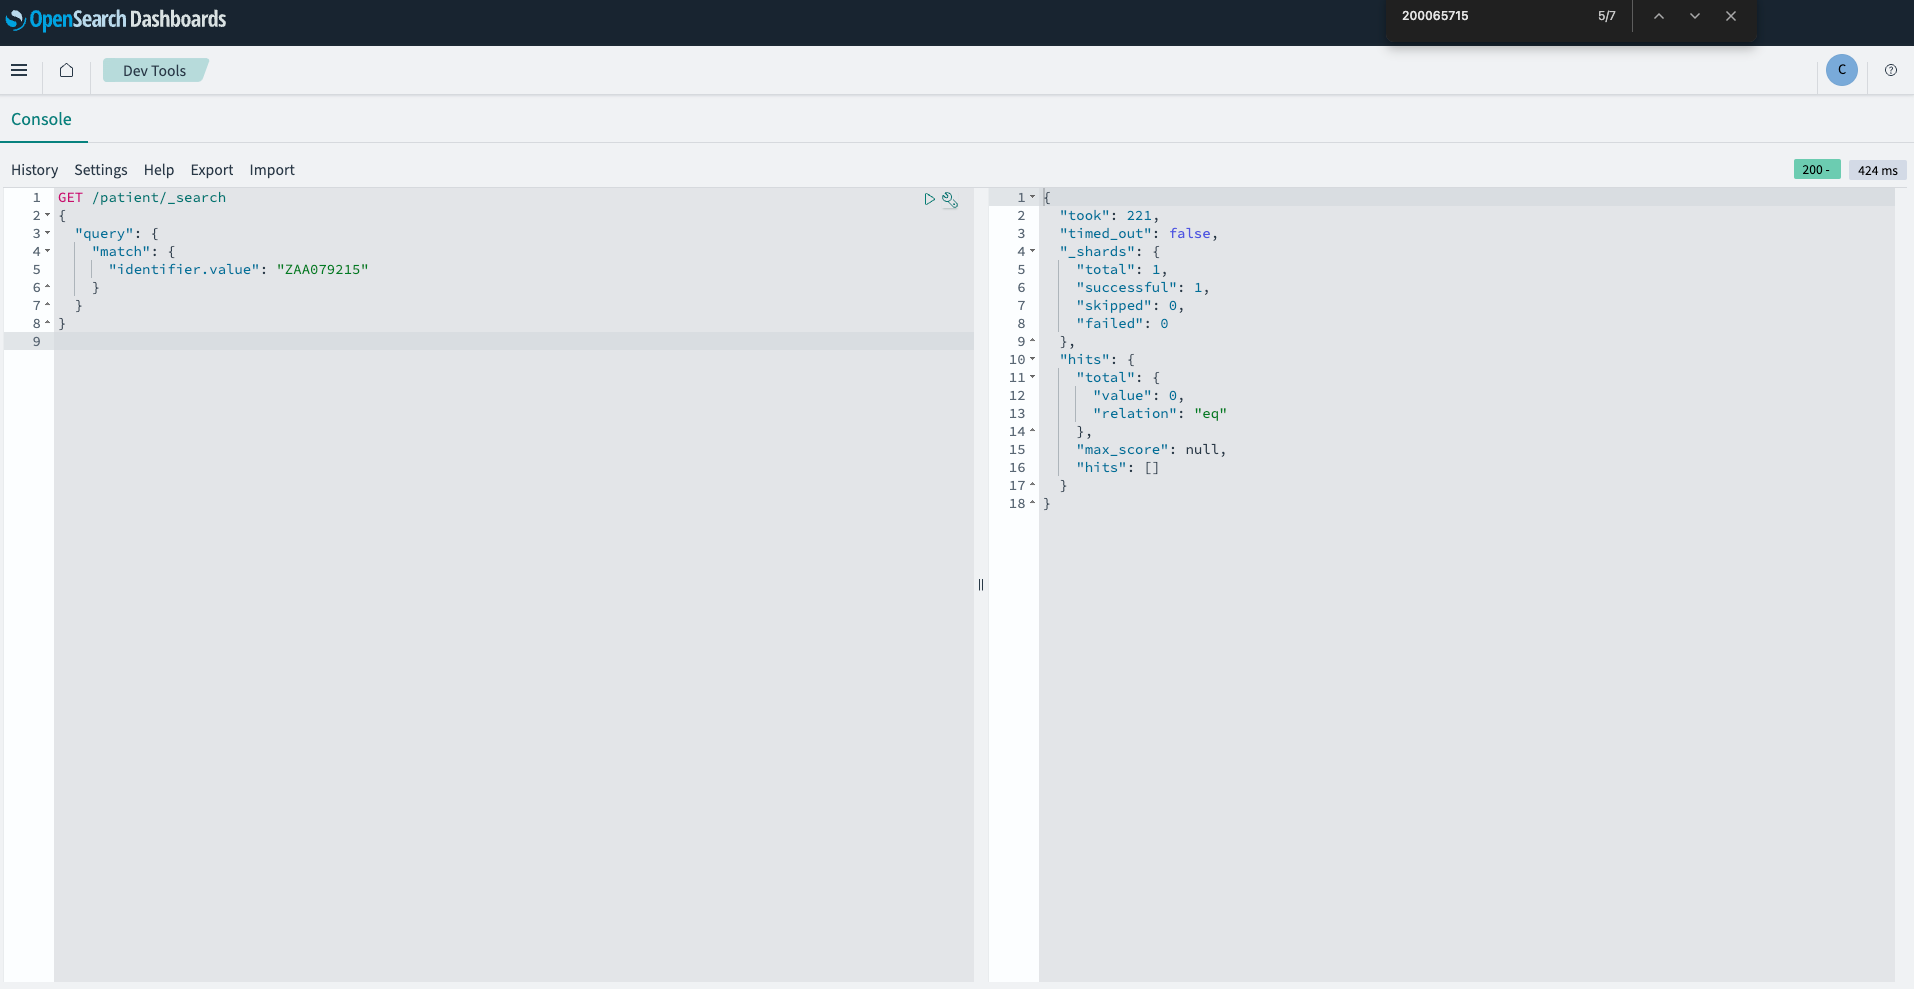Go to previous find match
The width and height of the screenshot is (1914, 989).
1658,16
